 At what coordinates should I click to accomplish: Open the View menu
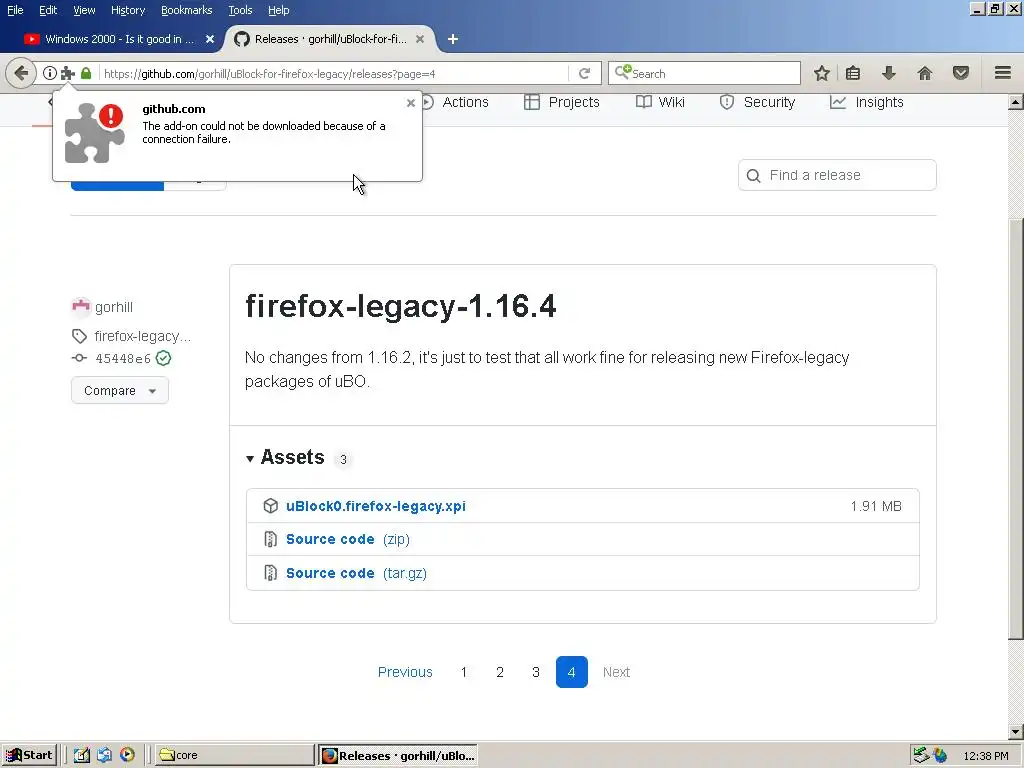[x=84, y=10]
